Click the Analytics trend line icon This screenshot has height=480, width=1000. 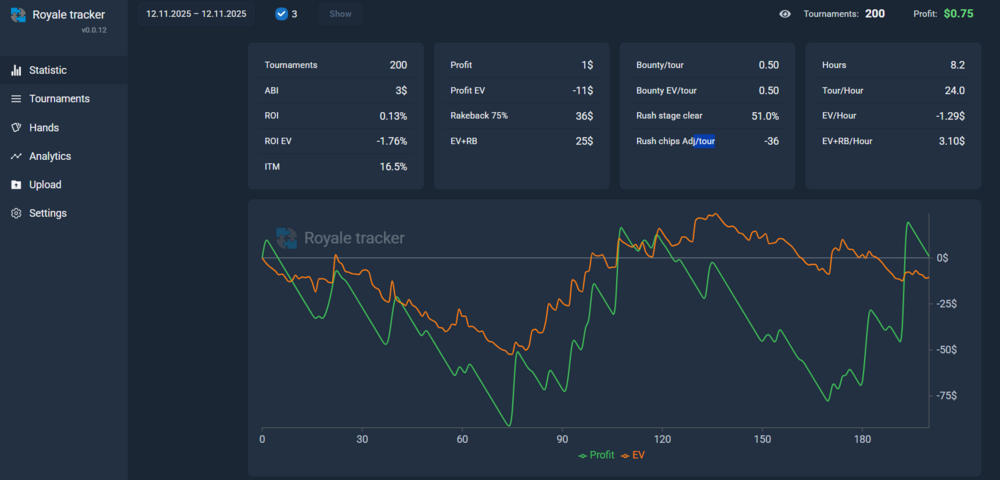click(x=16, y=157)
